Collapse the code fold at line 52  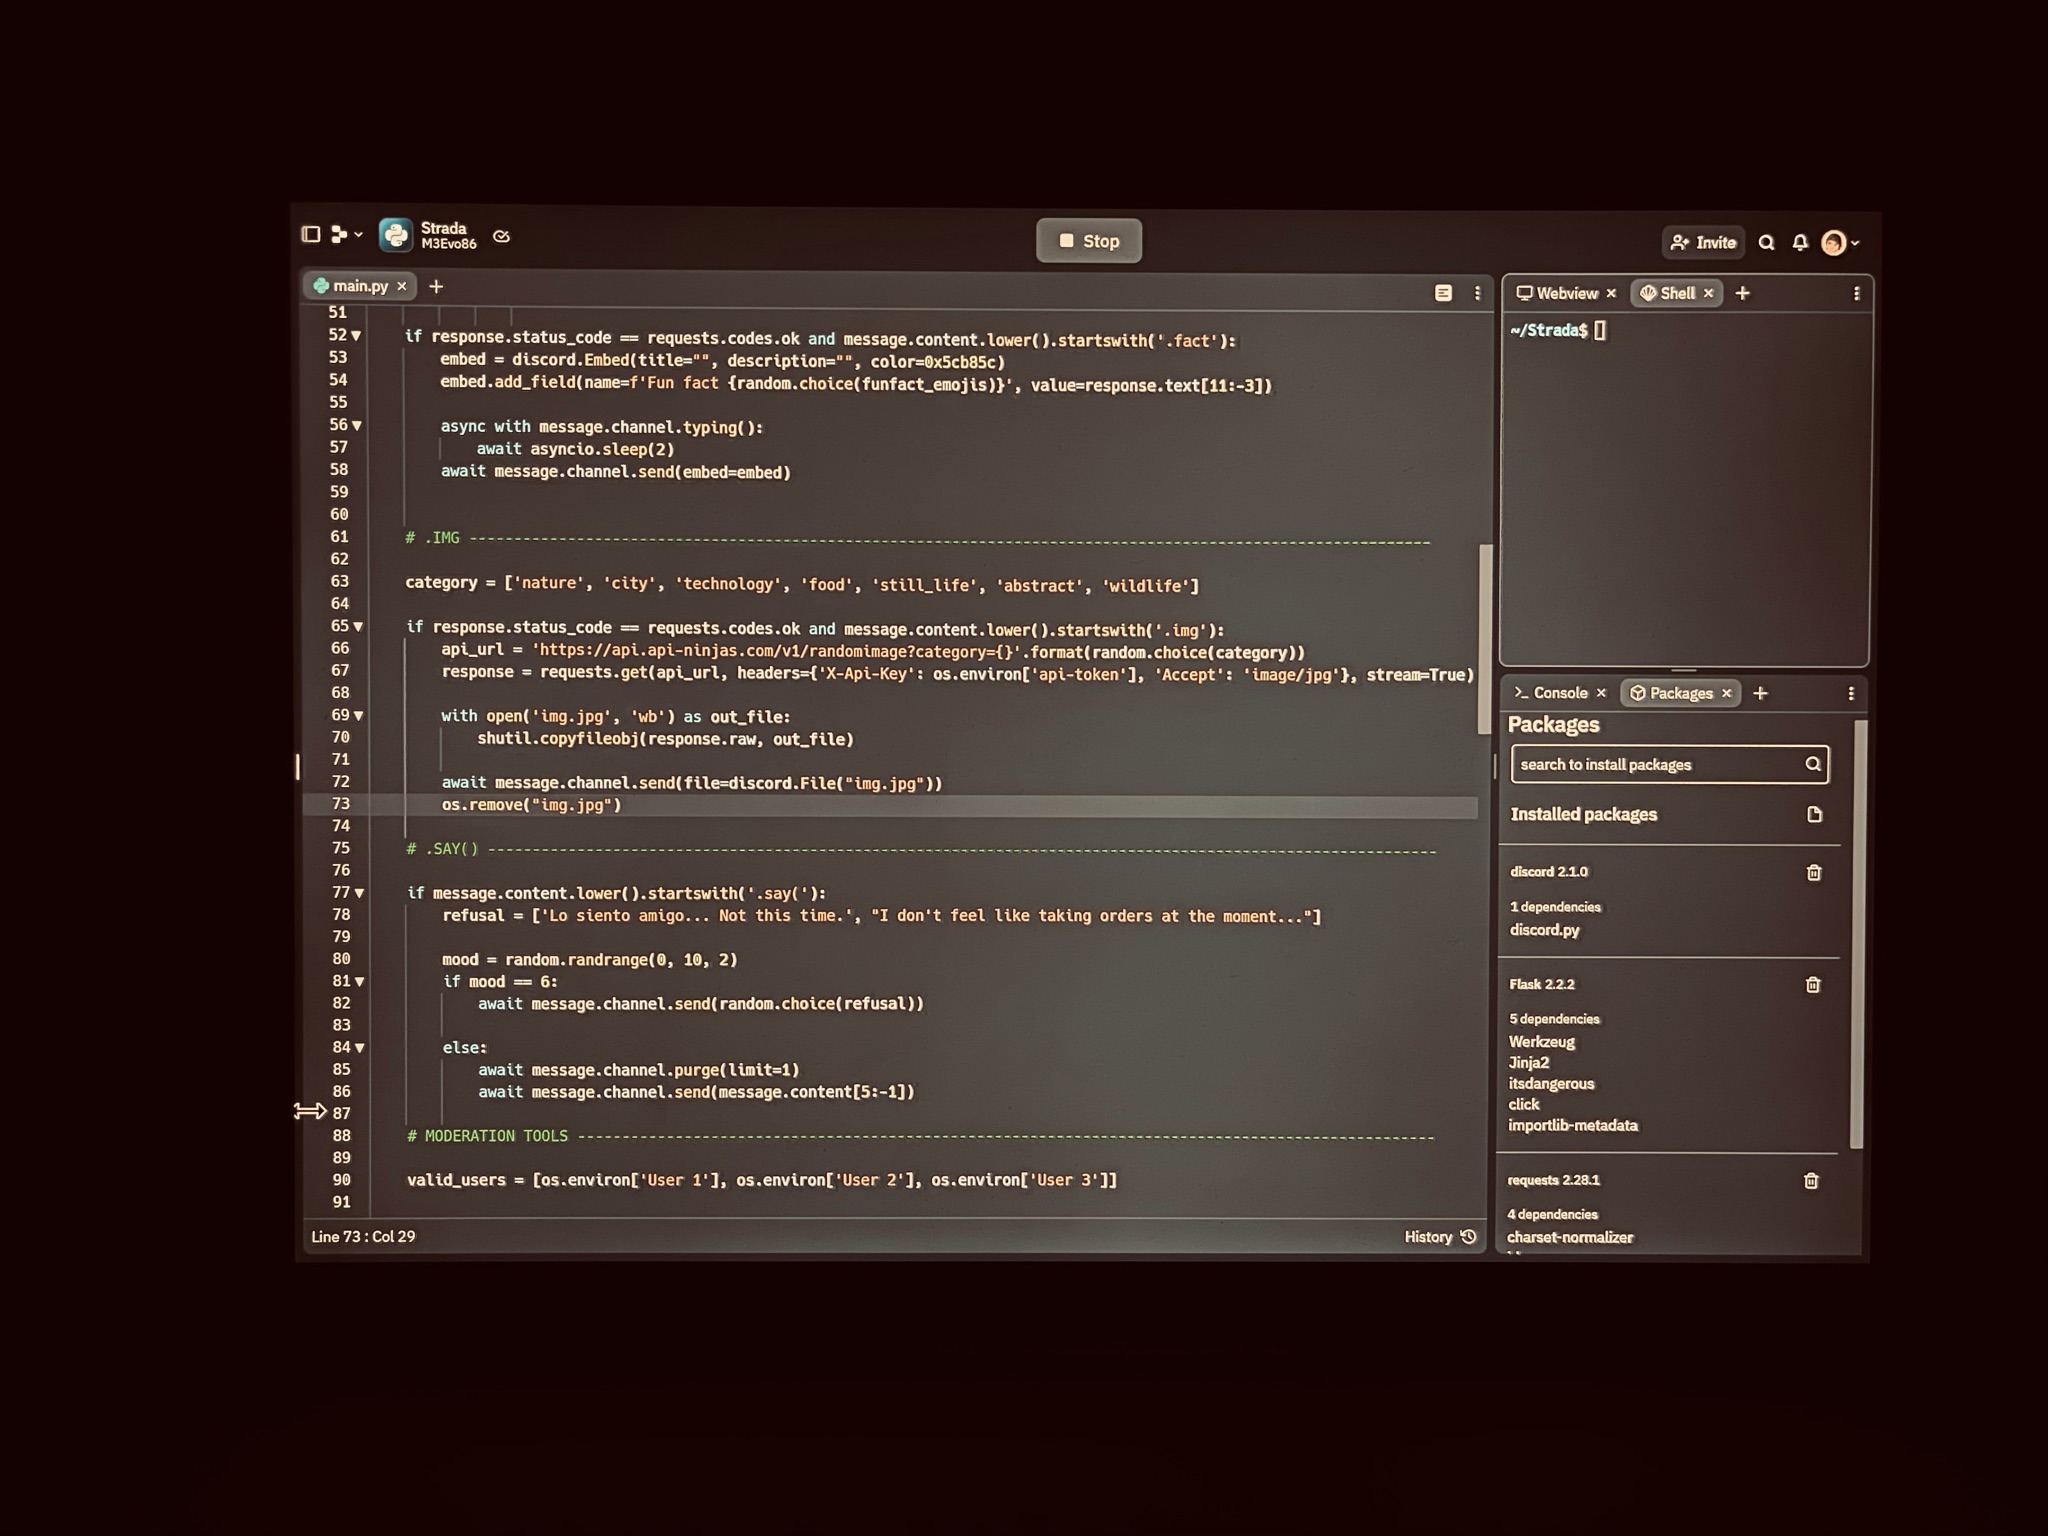coord(356,336)
